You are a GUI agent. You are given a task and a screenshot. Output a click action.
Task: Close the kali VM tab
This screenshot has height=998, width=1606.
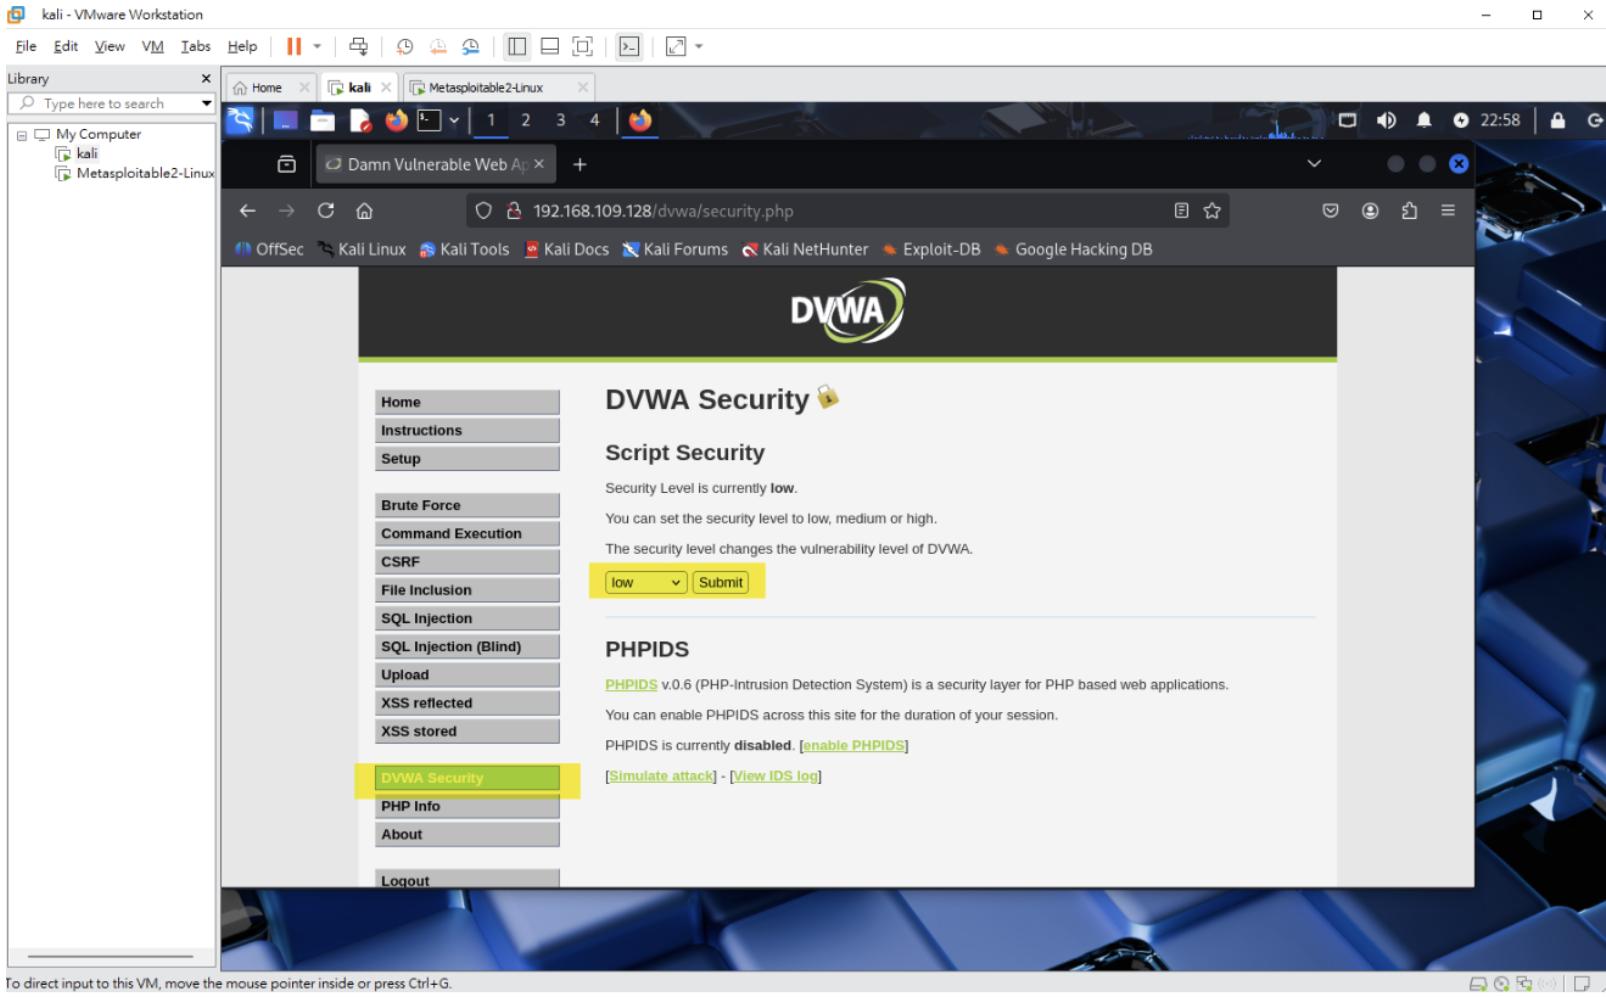click(386, 87)
